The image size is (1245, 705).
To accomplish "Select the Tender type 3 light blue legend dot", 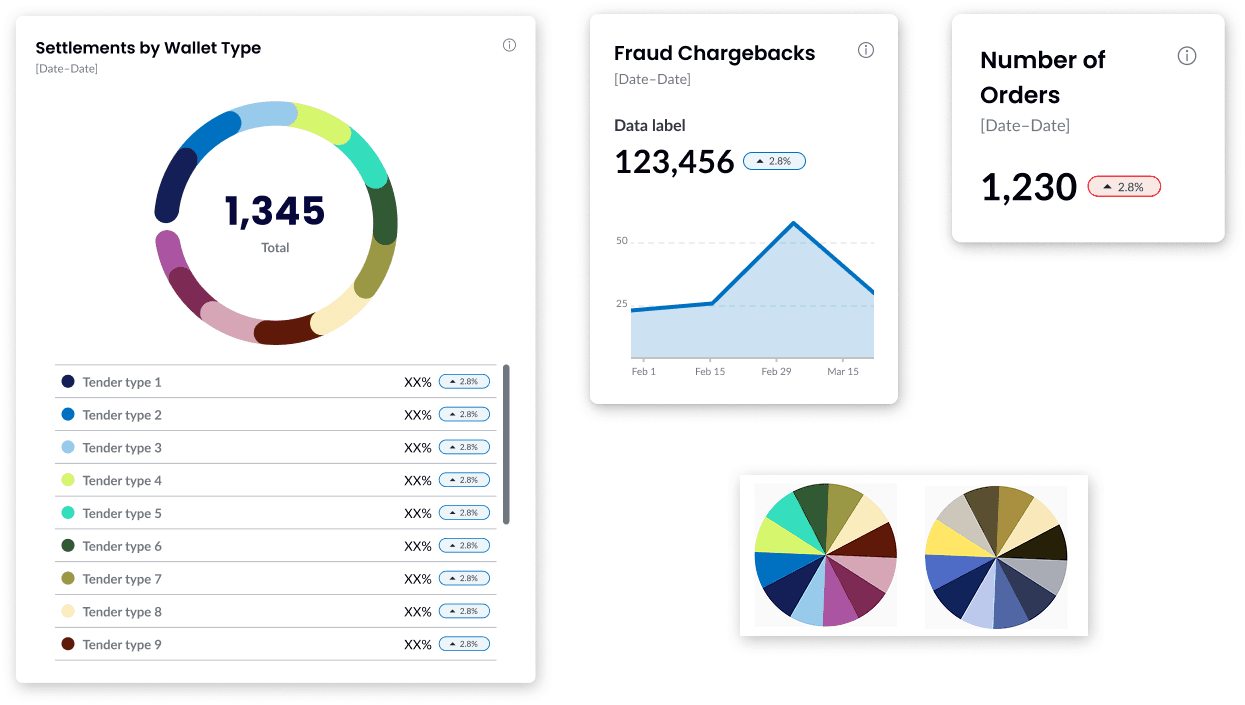I will click(68, 447).
